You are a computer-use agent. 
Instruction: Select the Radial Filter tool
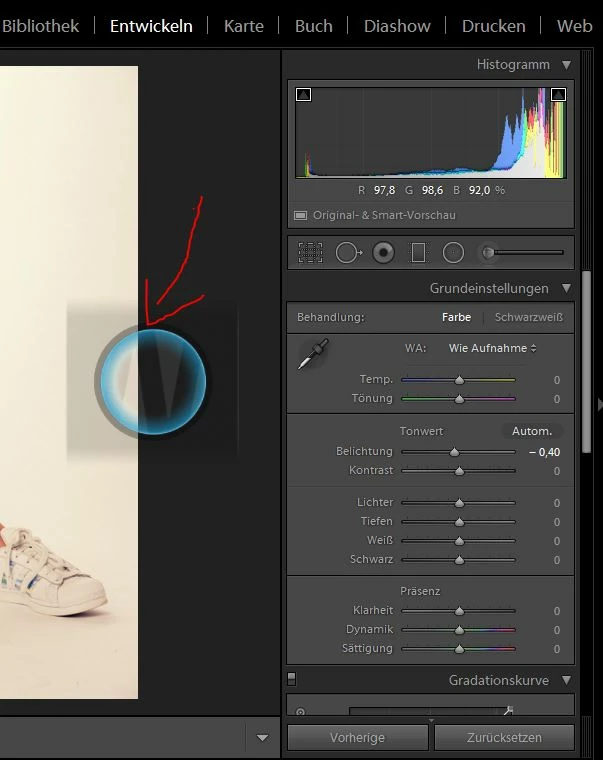tap(453, 253)
